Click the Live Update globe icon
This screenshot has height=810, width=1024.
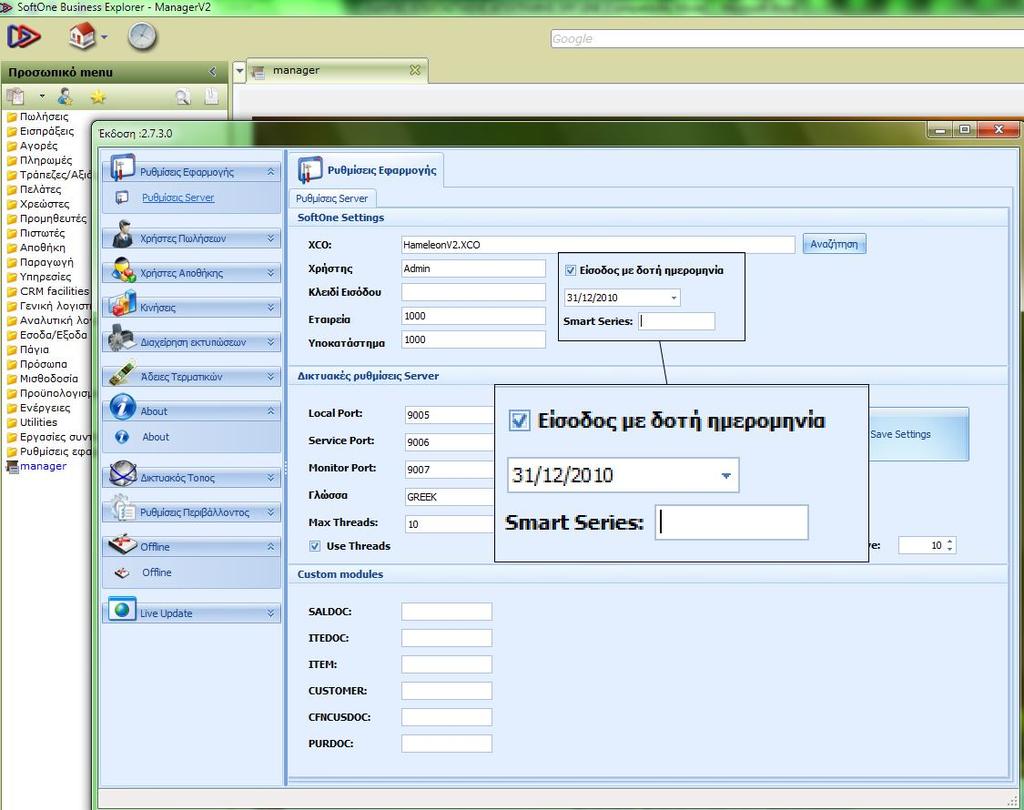(x=122, y=609)
